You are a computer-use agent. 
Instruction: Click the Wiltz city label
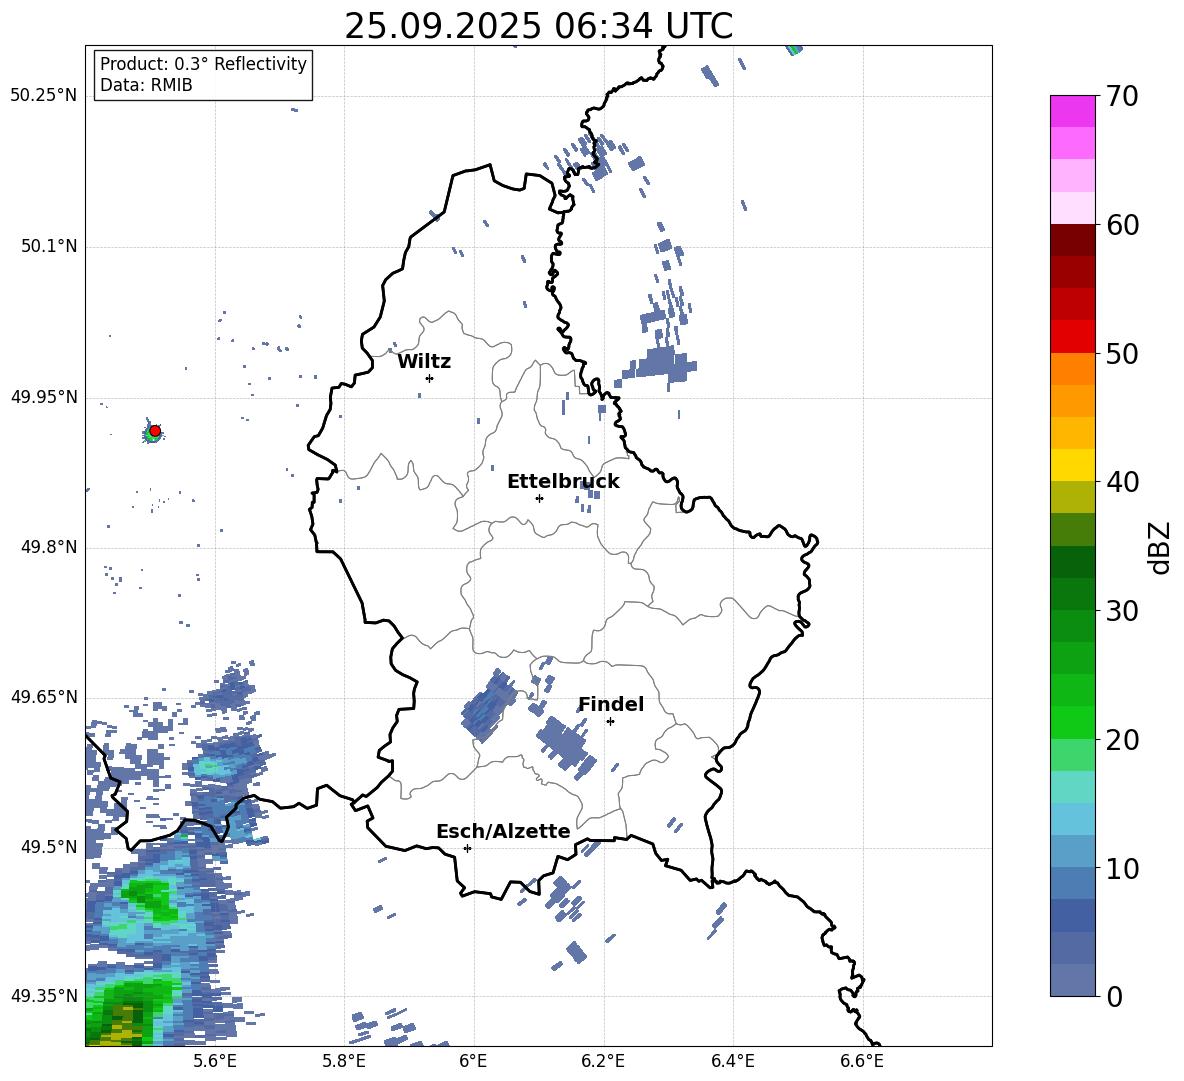pyautogui.click(x=424, y=362)
